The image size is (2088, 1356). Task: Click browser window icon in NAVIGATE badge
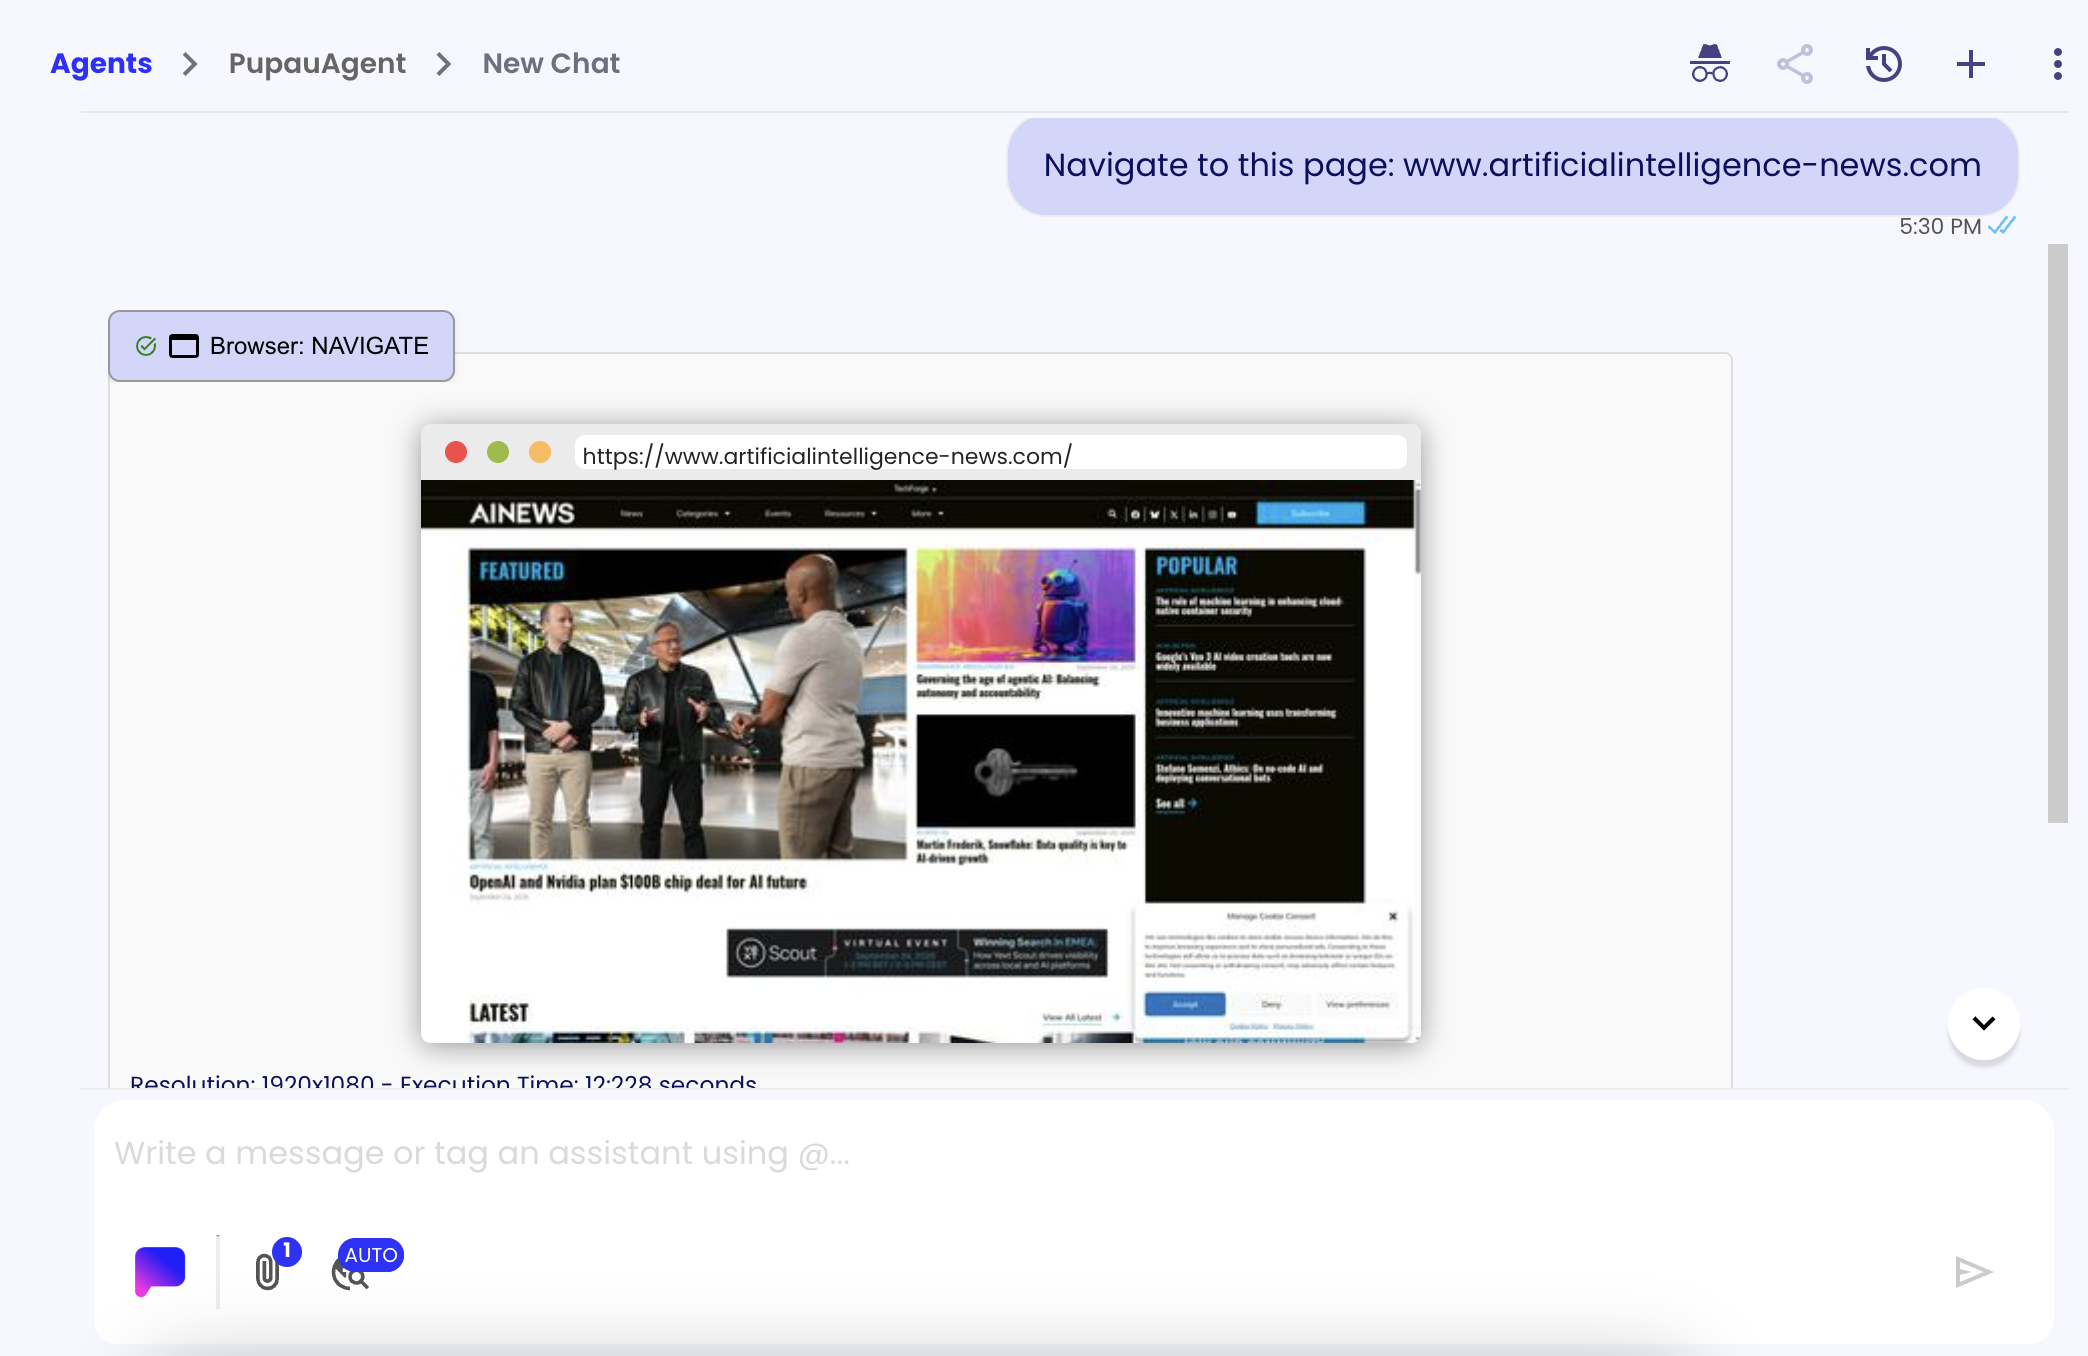coord(184,346)
